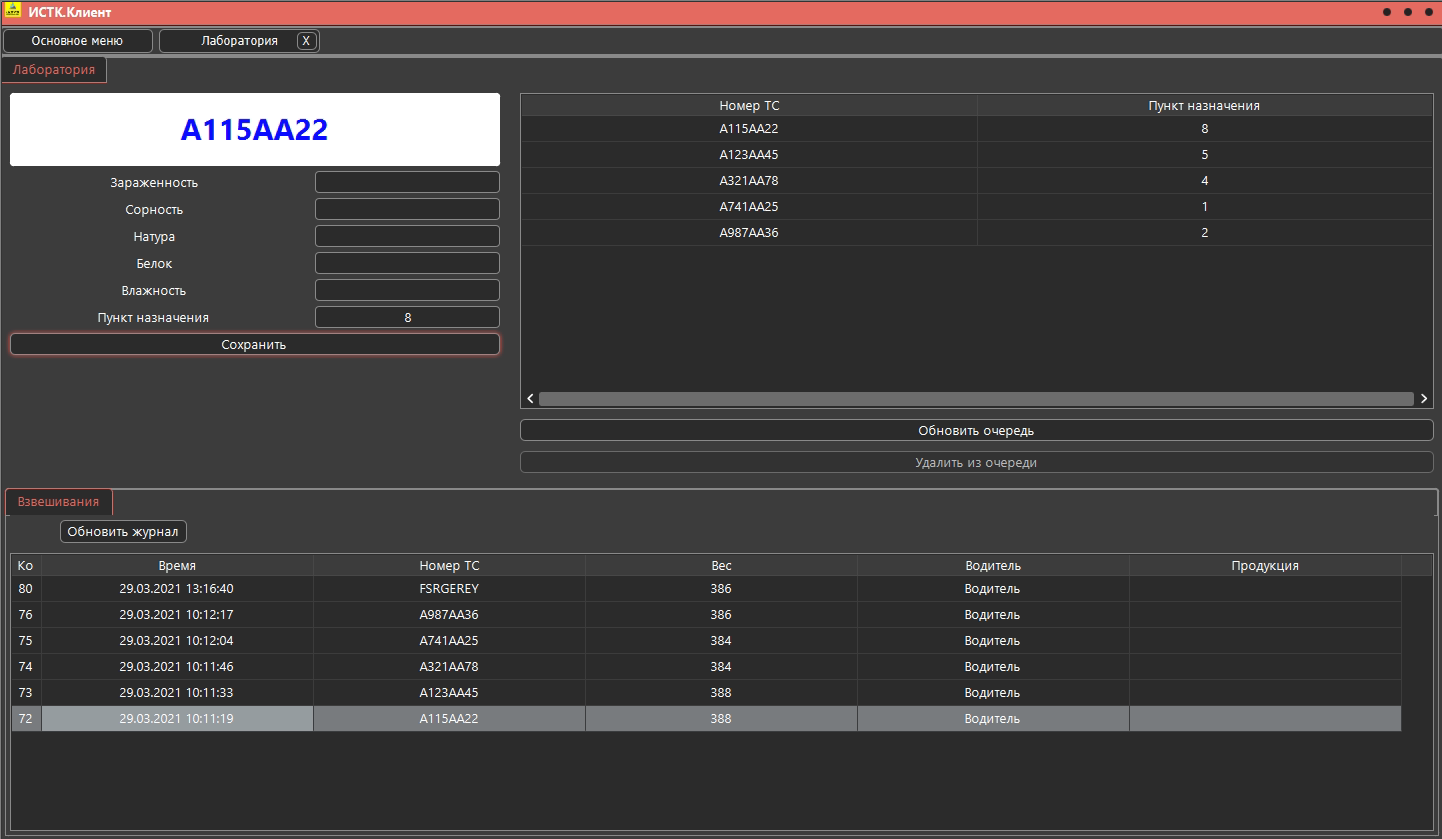Click the large A115AA22 plate display
The image size is (1442, 839).
point(255,130)
